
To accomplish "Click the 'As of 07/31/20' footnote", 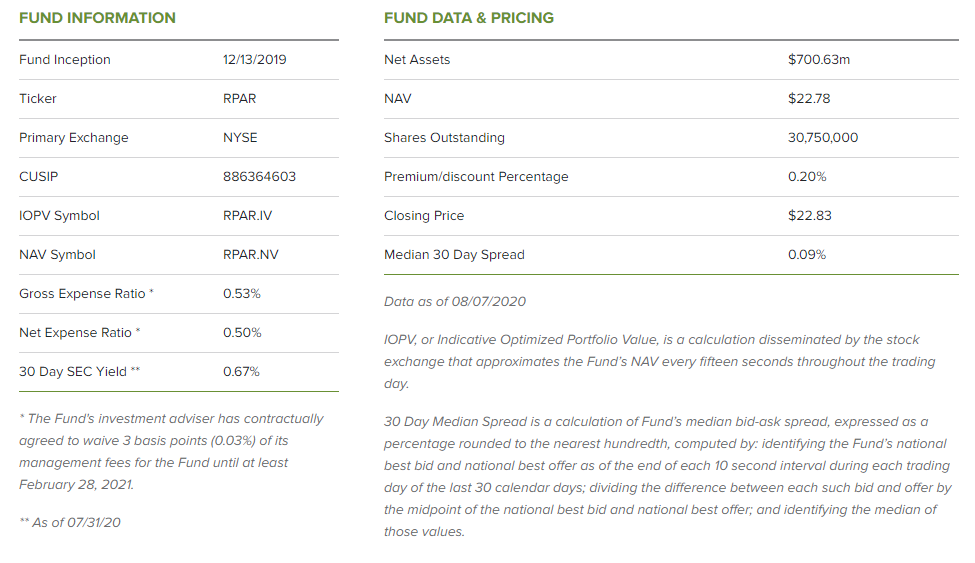I will click(69, 523).
